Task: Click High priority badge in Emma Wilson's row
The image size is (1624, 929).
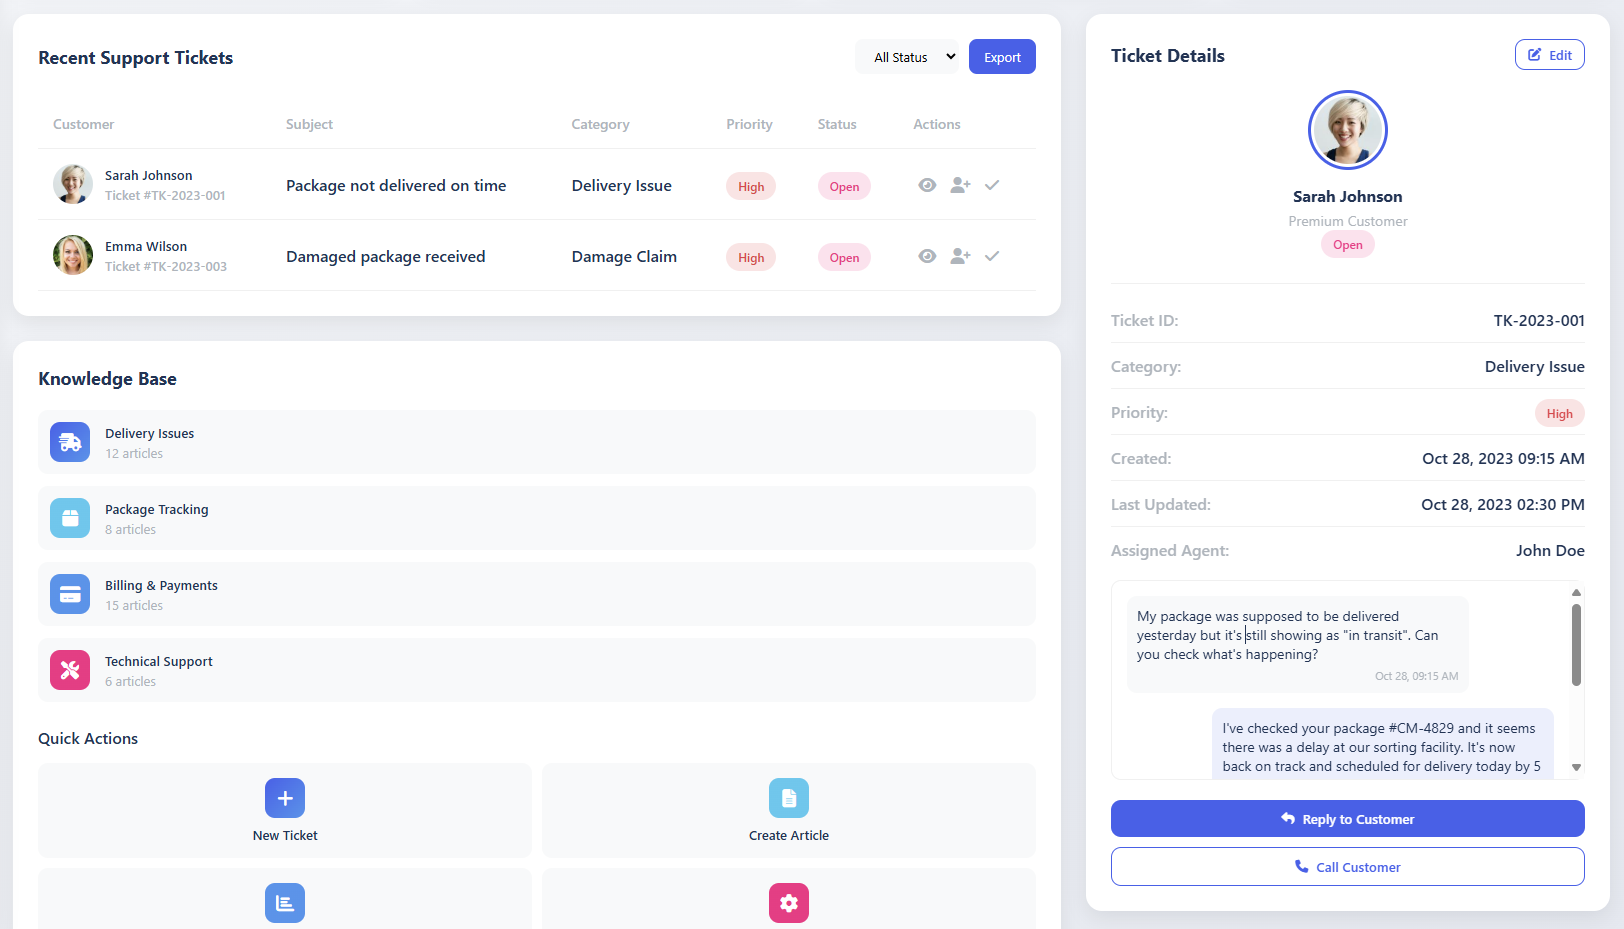Action: pos(751,257)
